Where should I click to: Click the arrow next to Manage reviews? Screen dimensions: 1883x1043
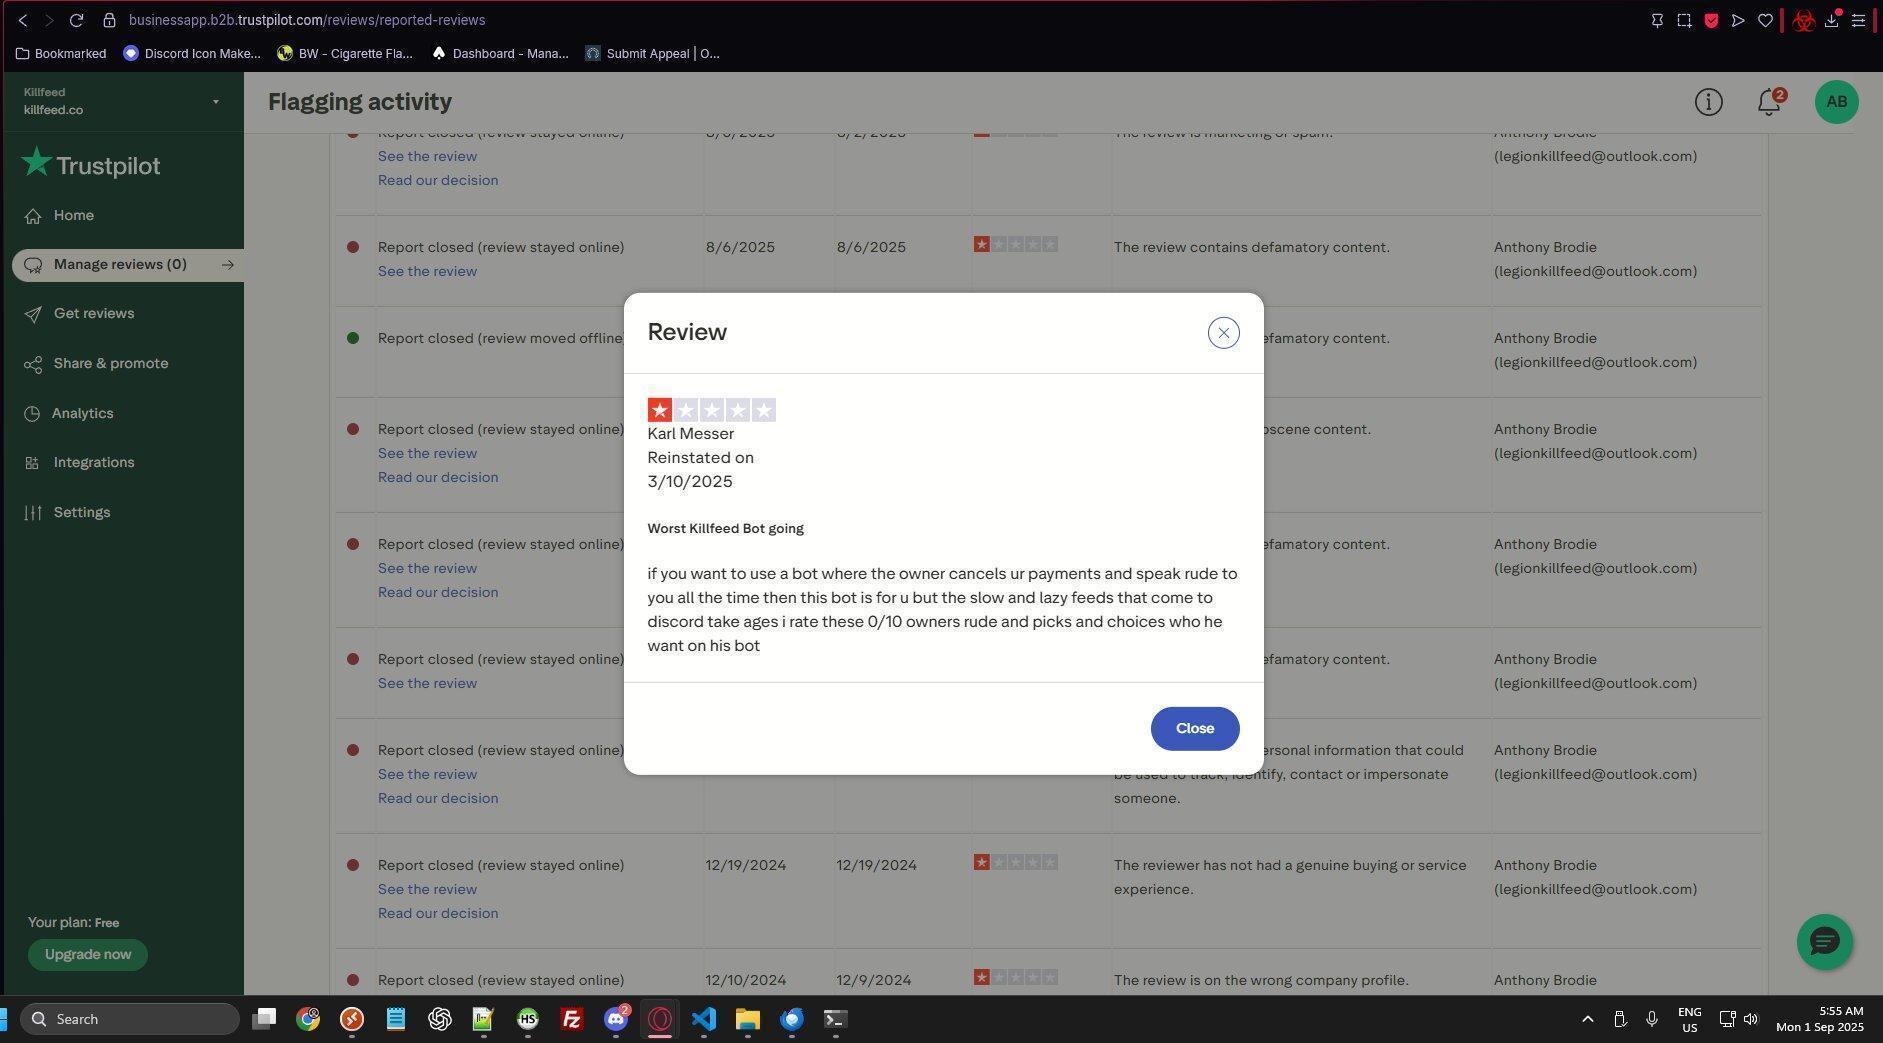click(228, 265)
